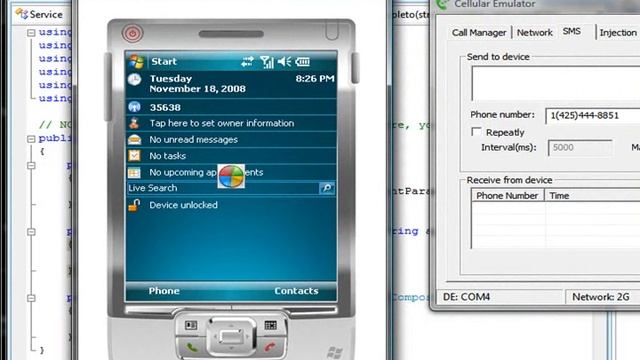Select the SMS tab

[571, 31]
